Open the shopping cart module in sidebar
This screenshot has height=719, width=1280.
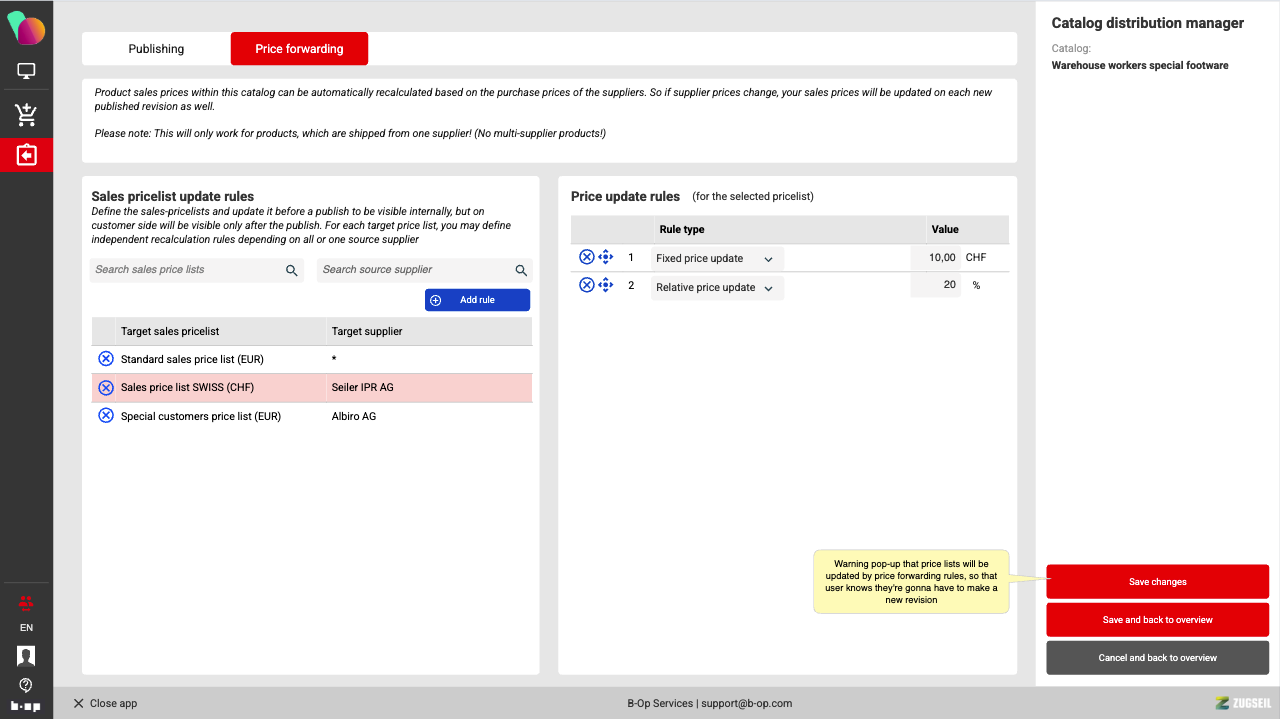[26, 115]
